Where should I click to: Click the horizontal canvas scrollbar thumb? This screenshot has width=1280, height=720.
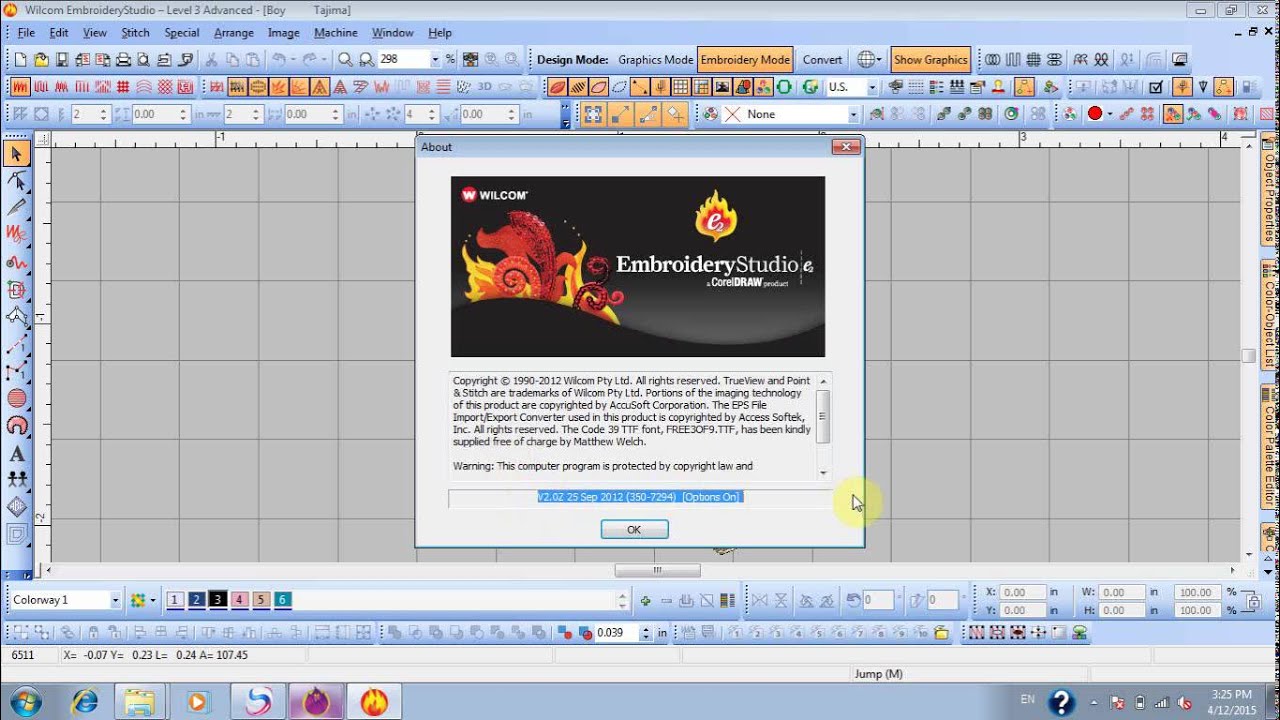pyautogui.click(x=658, y=570)
